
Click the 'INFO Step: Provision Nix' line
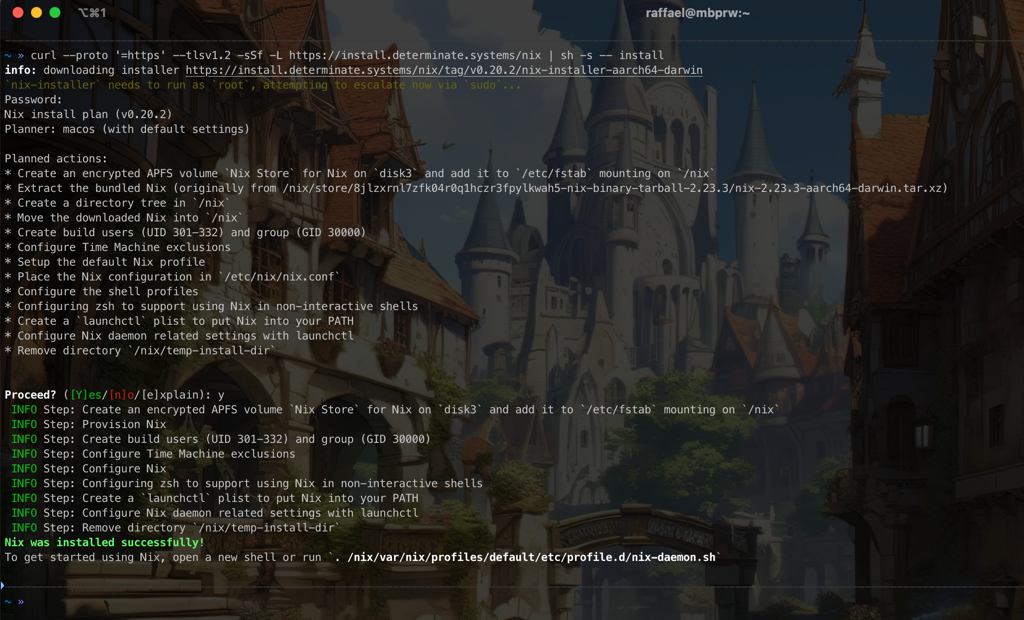click(x=88, y=424)
